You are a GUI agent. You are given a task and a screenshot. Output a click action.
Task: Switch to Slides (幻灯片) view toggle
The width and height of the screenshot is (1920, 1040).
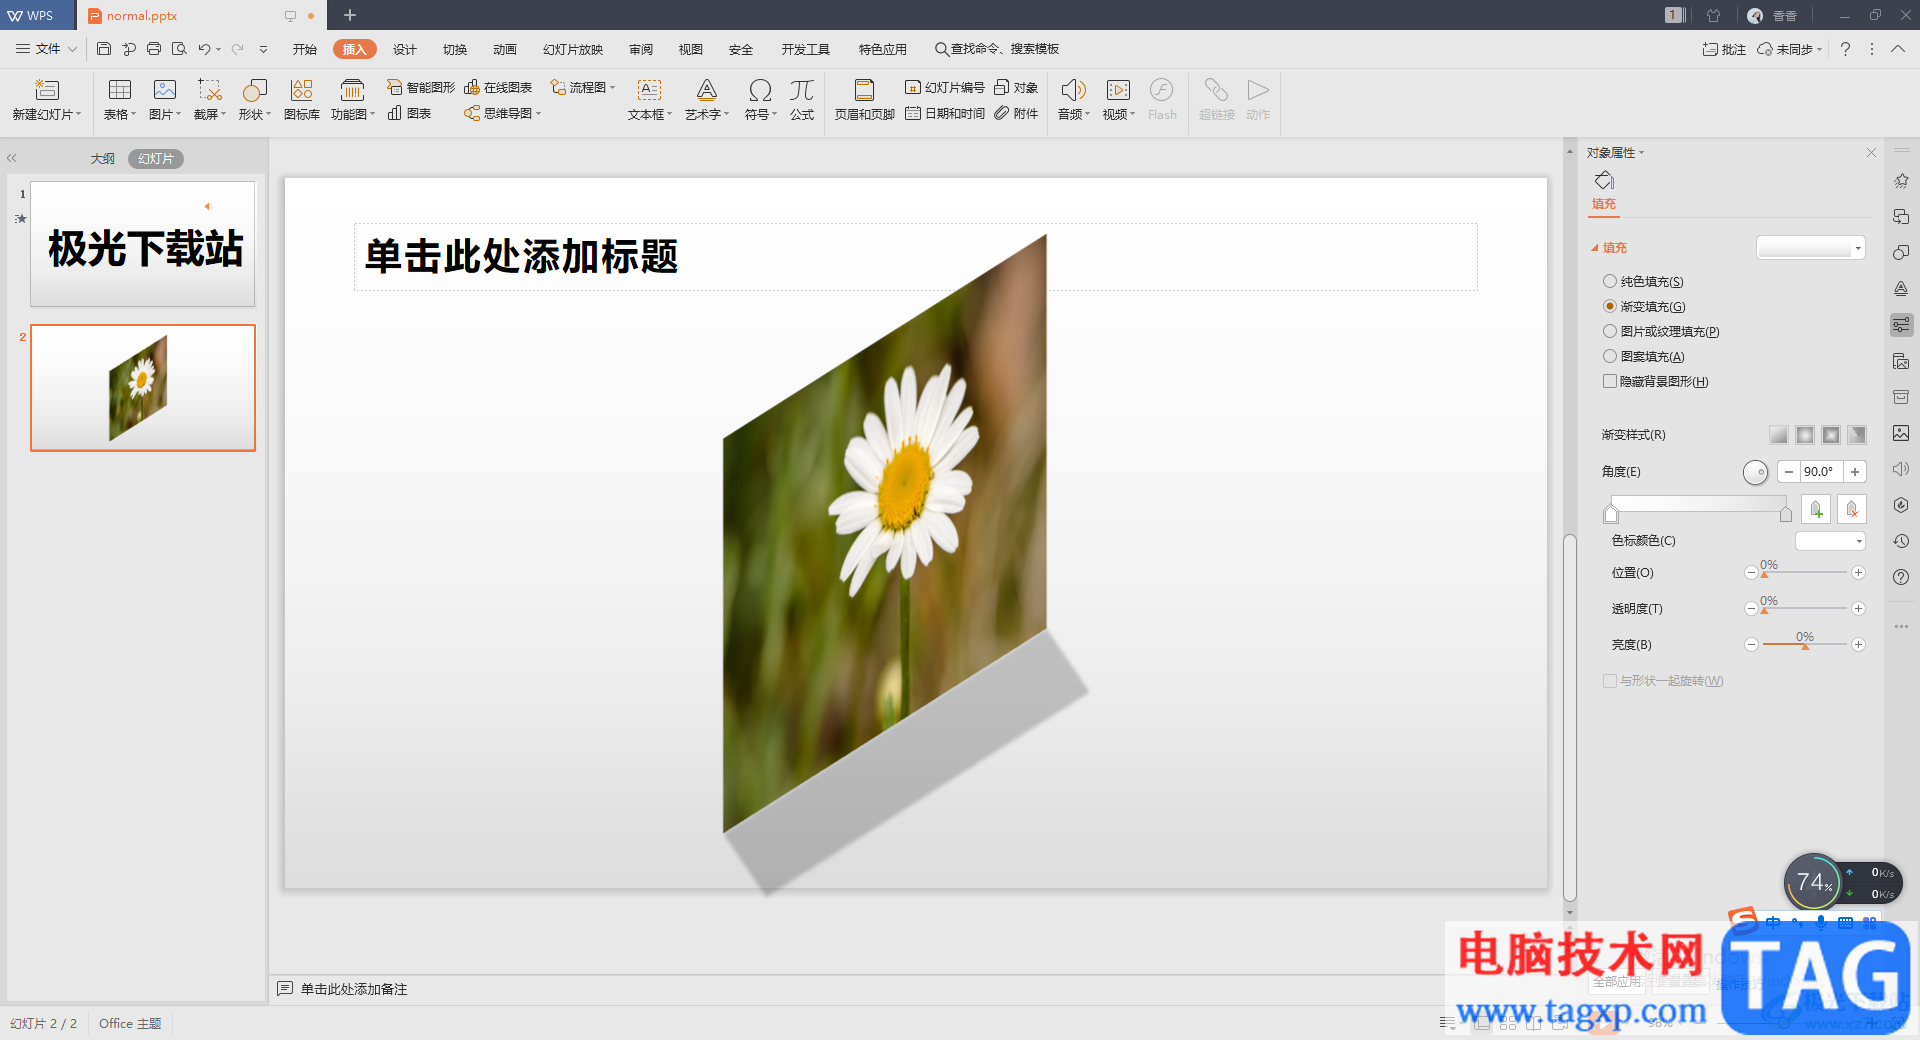[x=156, y=159]
